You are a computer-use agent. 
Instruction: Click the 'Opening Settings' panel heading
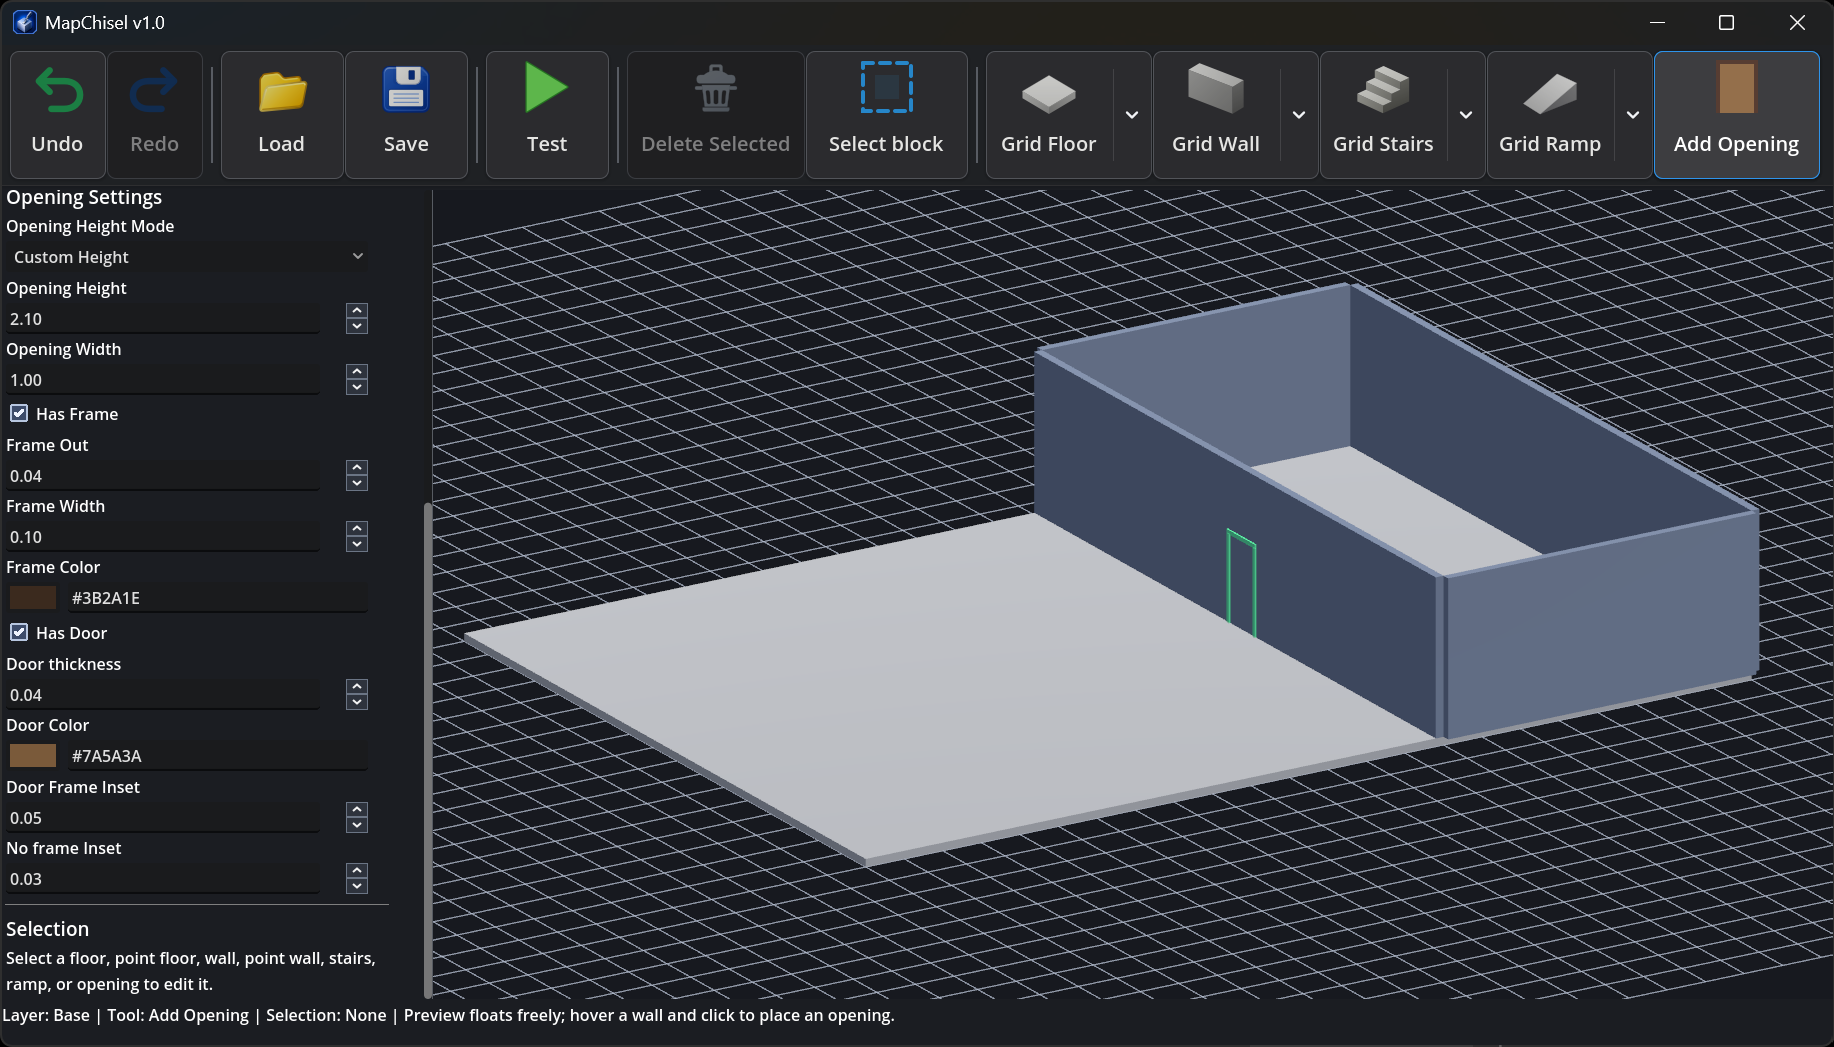click(x=84, y=197)
